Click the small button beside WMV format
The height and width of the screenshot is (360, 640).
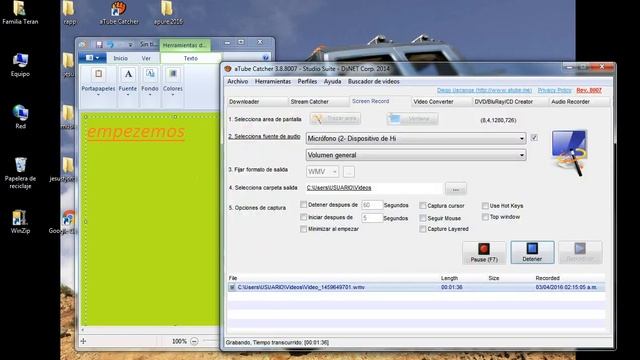click(x=349, y=172)
